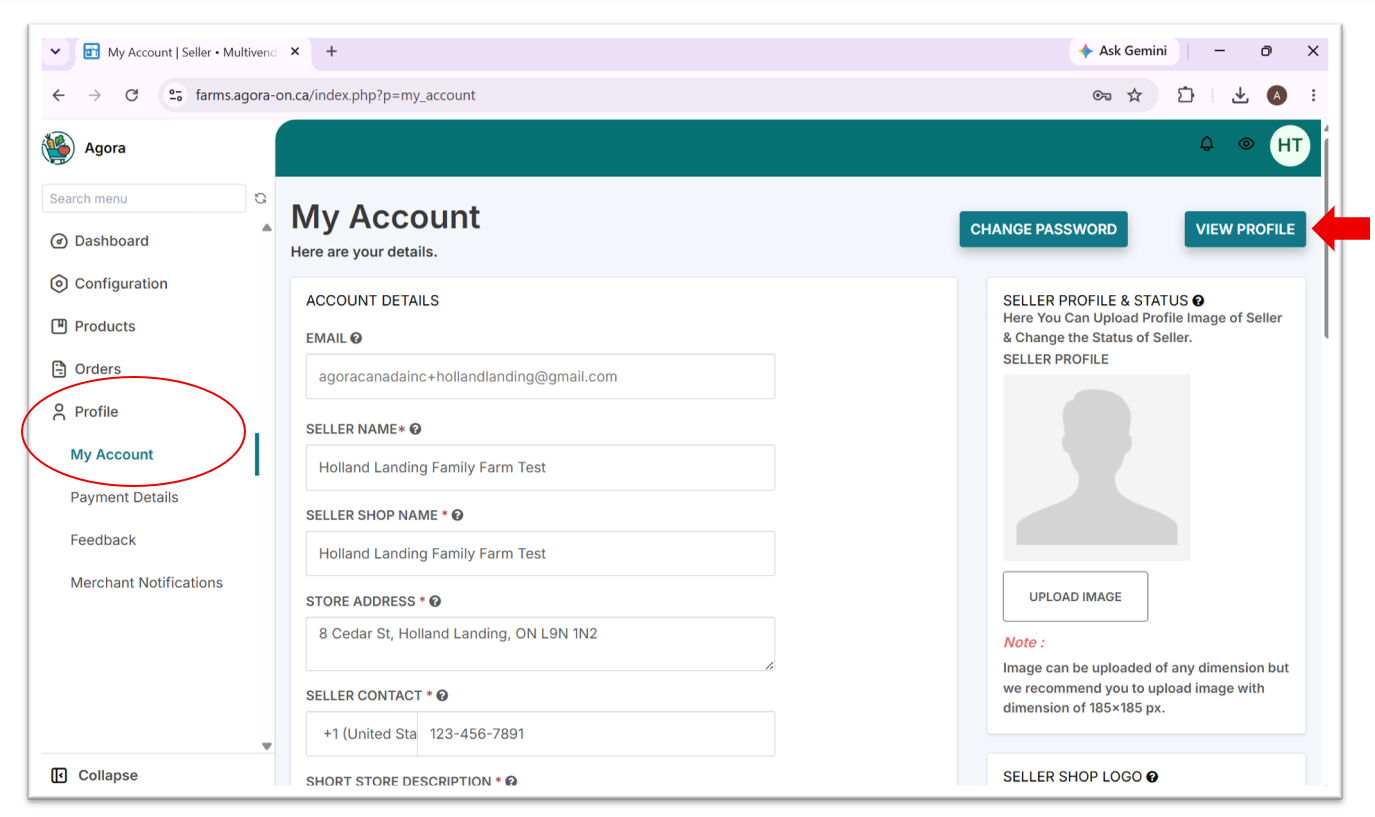Screen dimensions: 1375x817
Task: Open Chrome profile avatar A
Action: [1277, 95]
